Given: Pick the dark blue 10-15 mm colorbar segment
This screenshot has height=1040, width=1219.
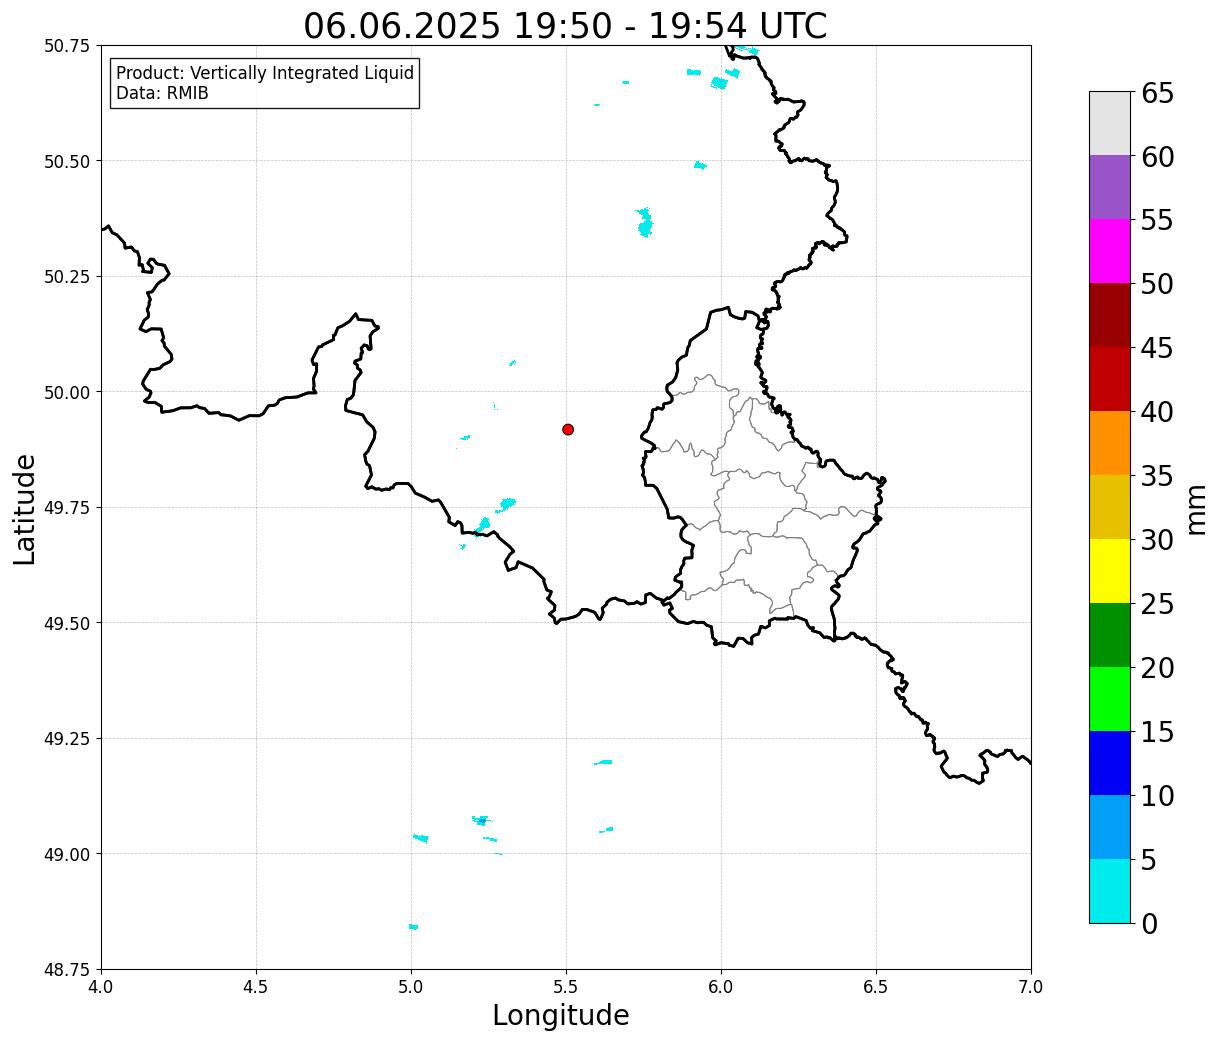Looking at the screenshot, I should pyautogui.click(x=1110, y=763).
